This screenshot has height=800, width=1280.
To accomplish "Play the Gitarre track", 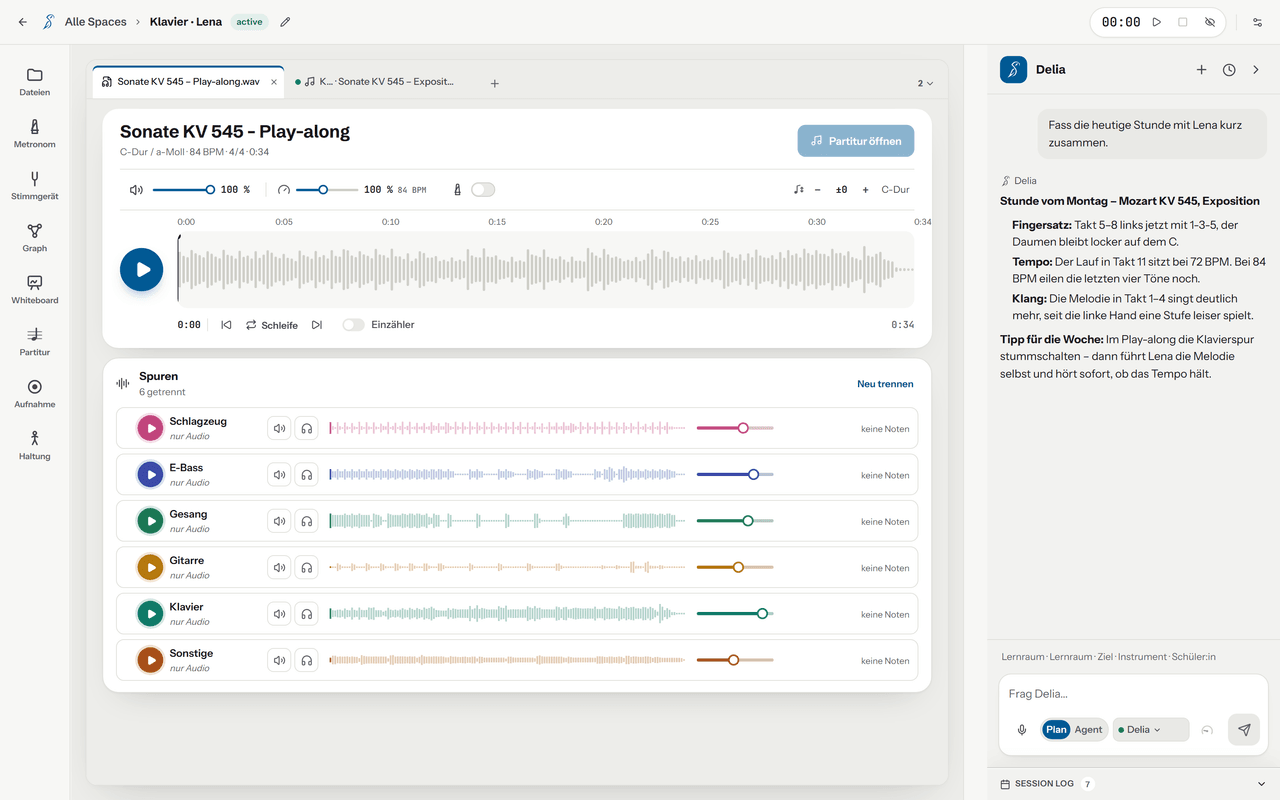I will (151, 567).
